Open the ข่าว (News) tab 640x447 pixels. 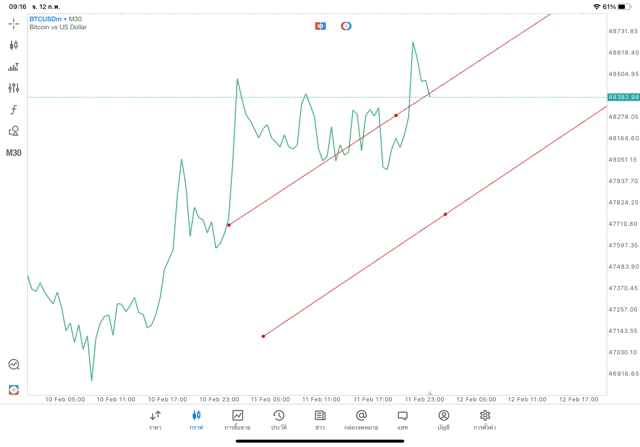coord(320,419)
